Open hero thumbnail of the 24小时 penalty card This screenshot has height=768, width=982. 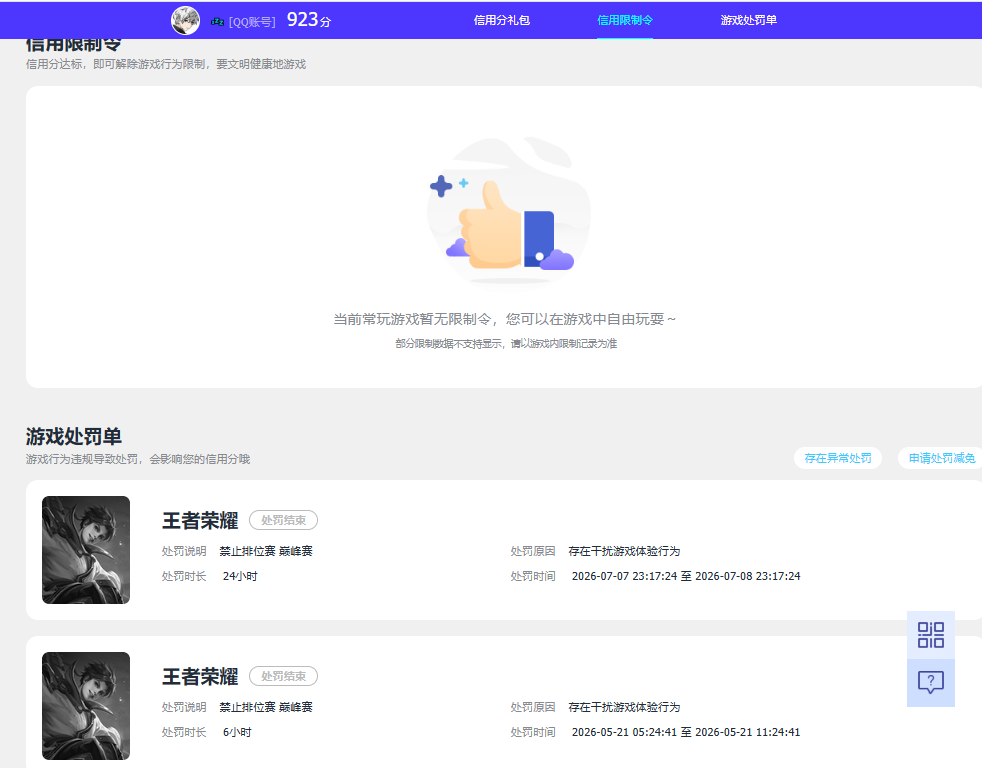(86, 550)
